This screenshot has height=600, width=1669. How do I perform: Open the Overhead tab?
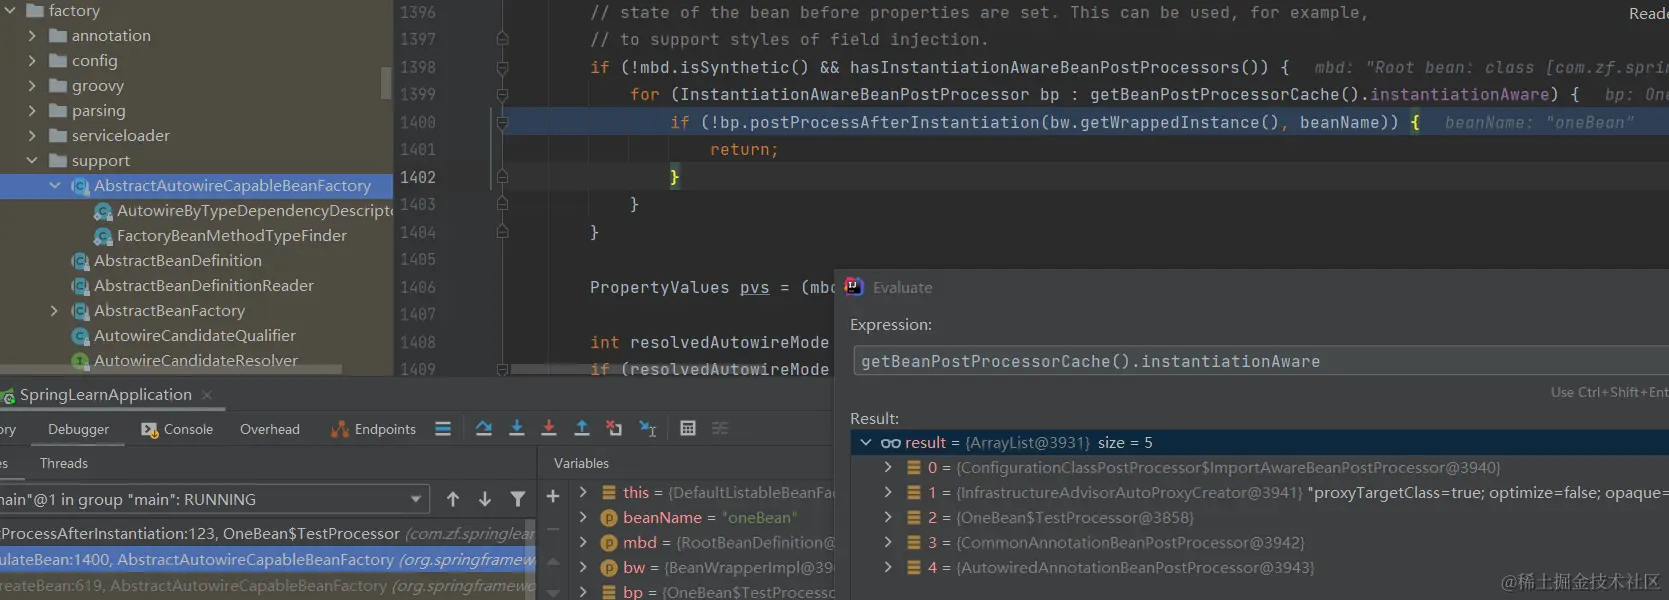point(270,429)
